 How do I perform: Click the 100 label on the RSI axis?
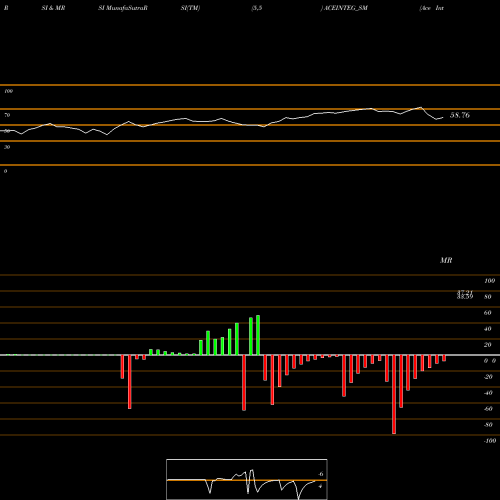point(8,91)
